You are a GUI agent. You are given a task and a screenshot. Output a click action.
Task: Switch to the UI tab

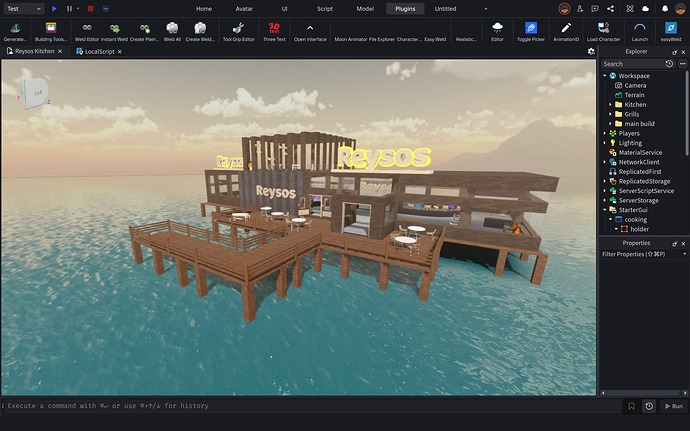284,9
